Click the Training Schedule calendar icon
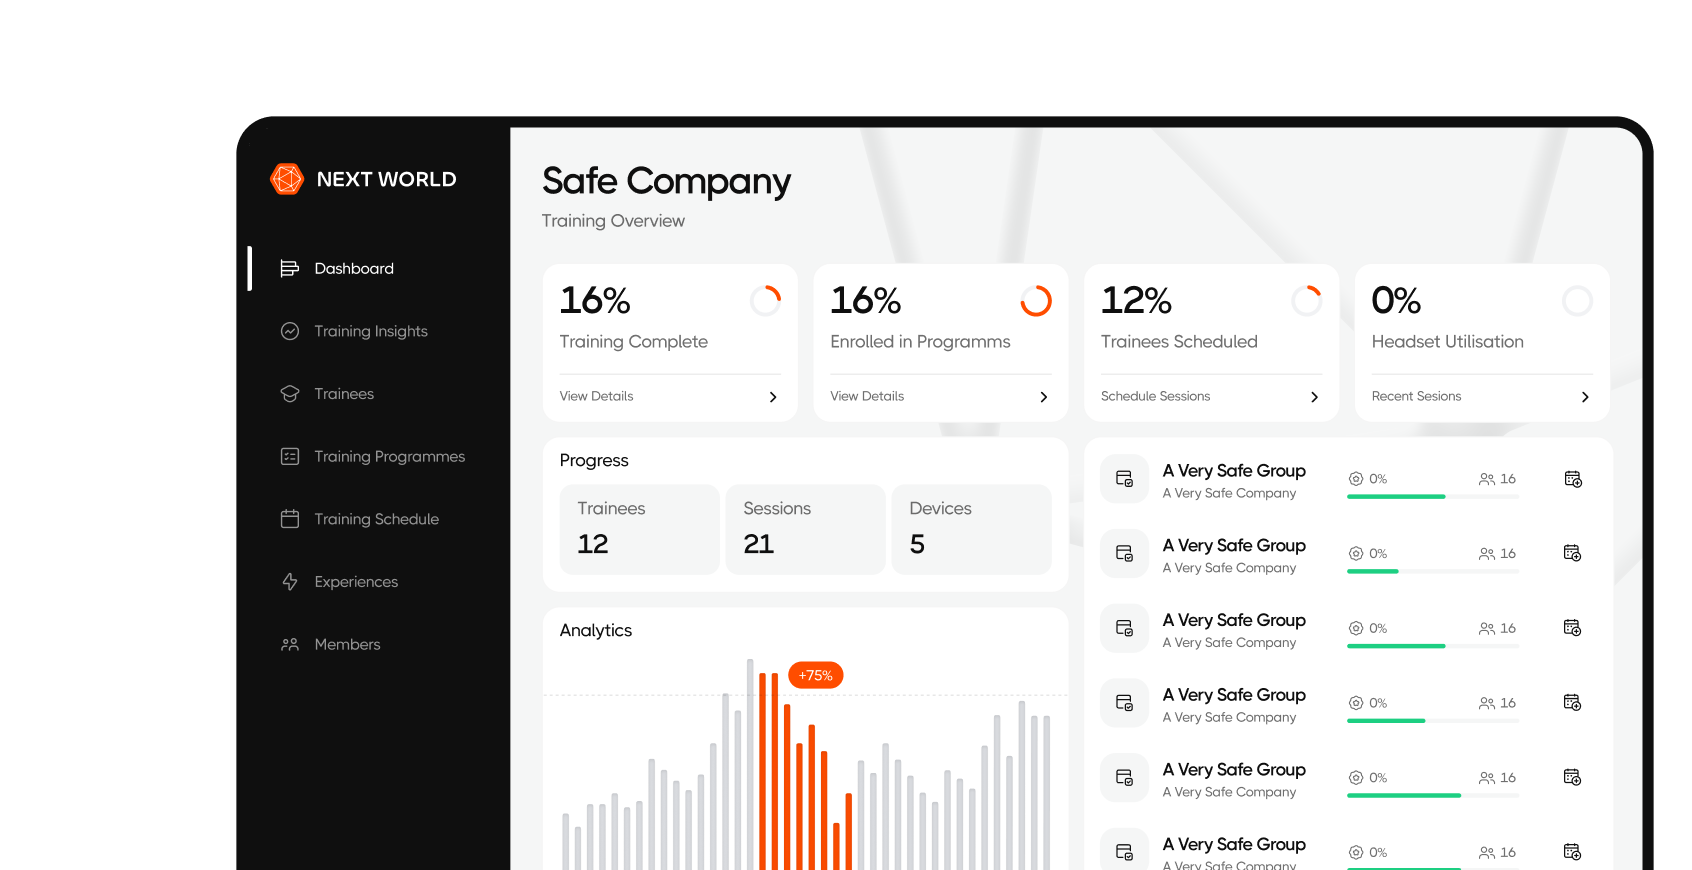 click(290, 519)
